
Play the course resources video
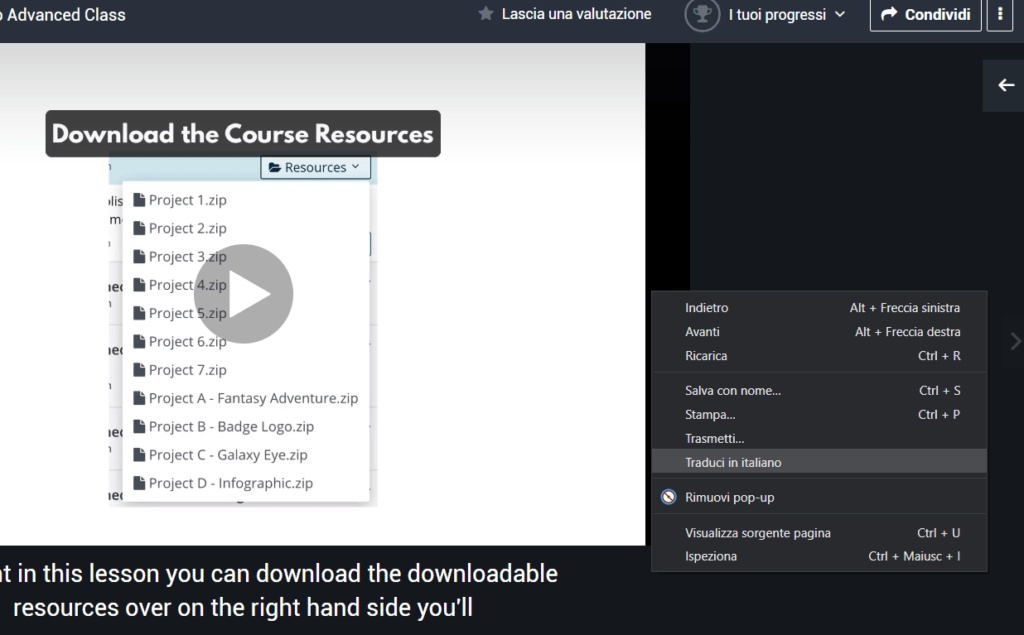(243, 294)
